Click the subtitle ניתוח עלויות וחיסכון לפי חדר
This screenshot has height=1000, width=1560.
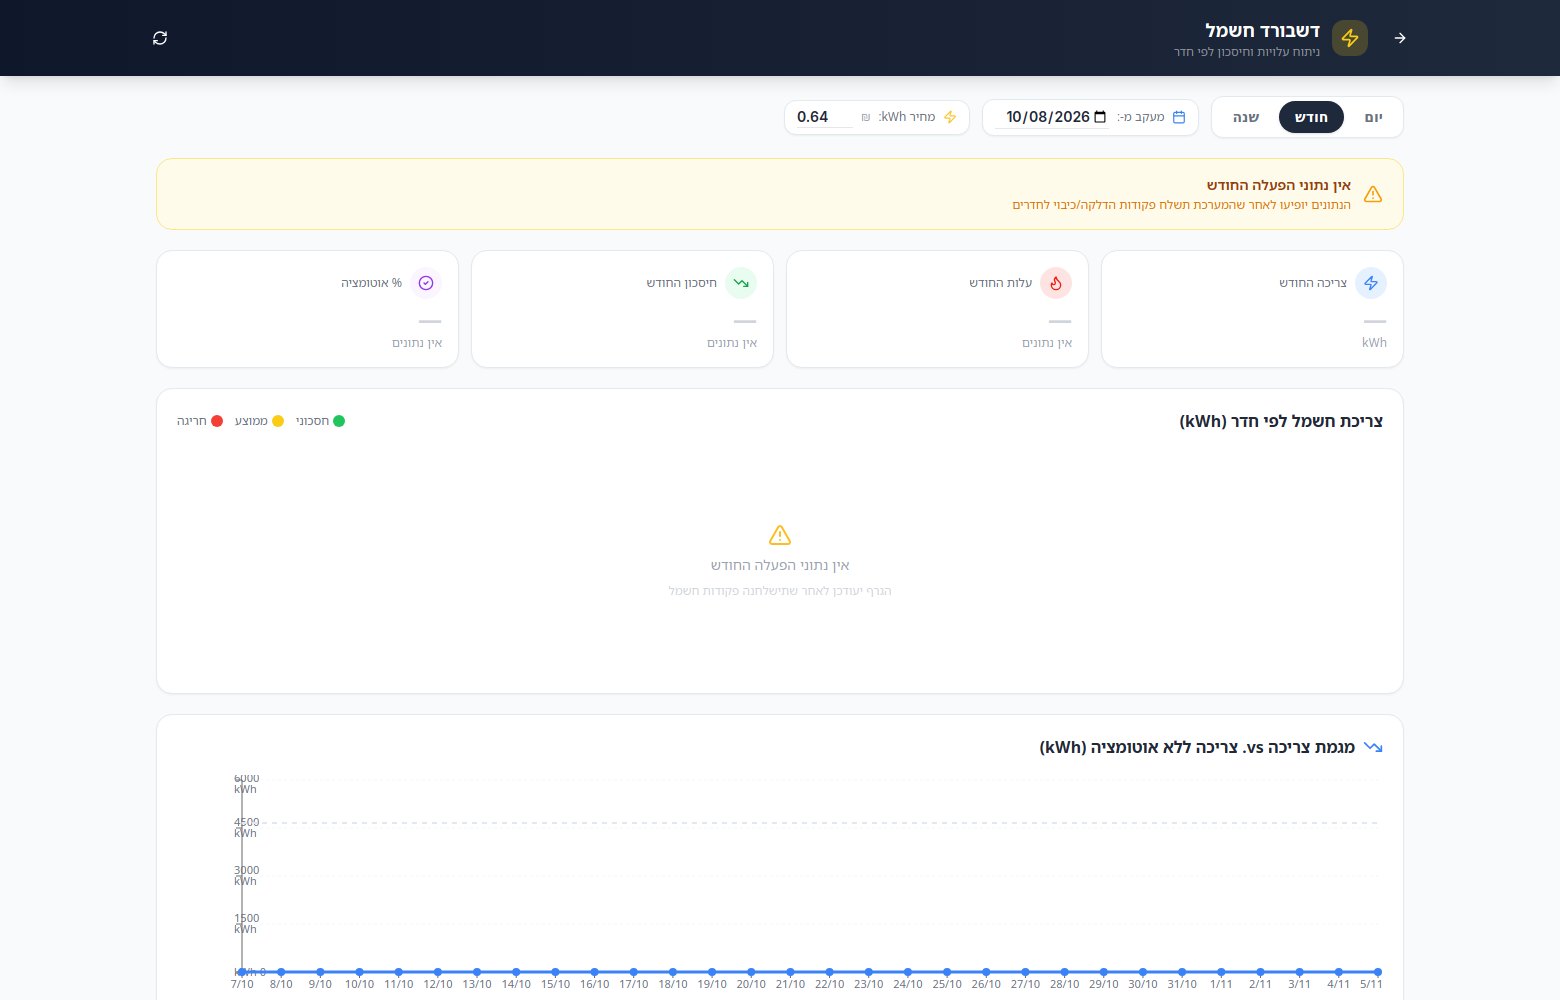[x=1247, y=51]
